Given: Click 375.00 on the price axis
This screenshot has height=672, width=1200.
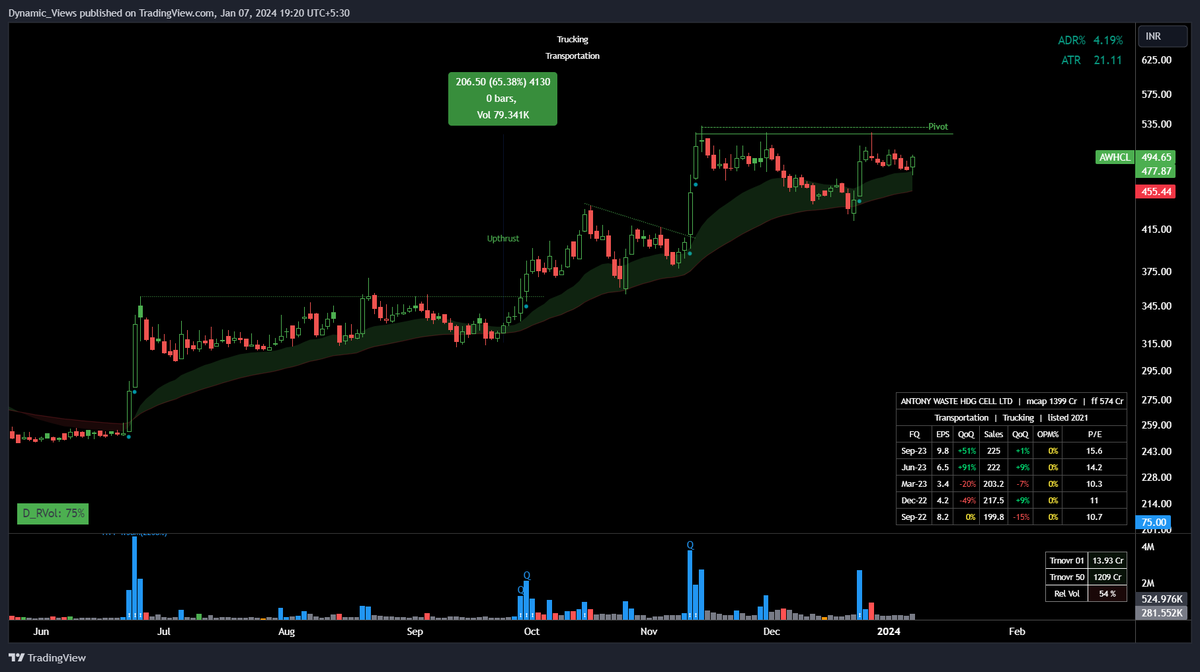Looking at the screenshot, I should click(1156, 271).
